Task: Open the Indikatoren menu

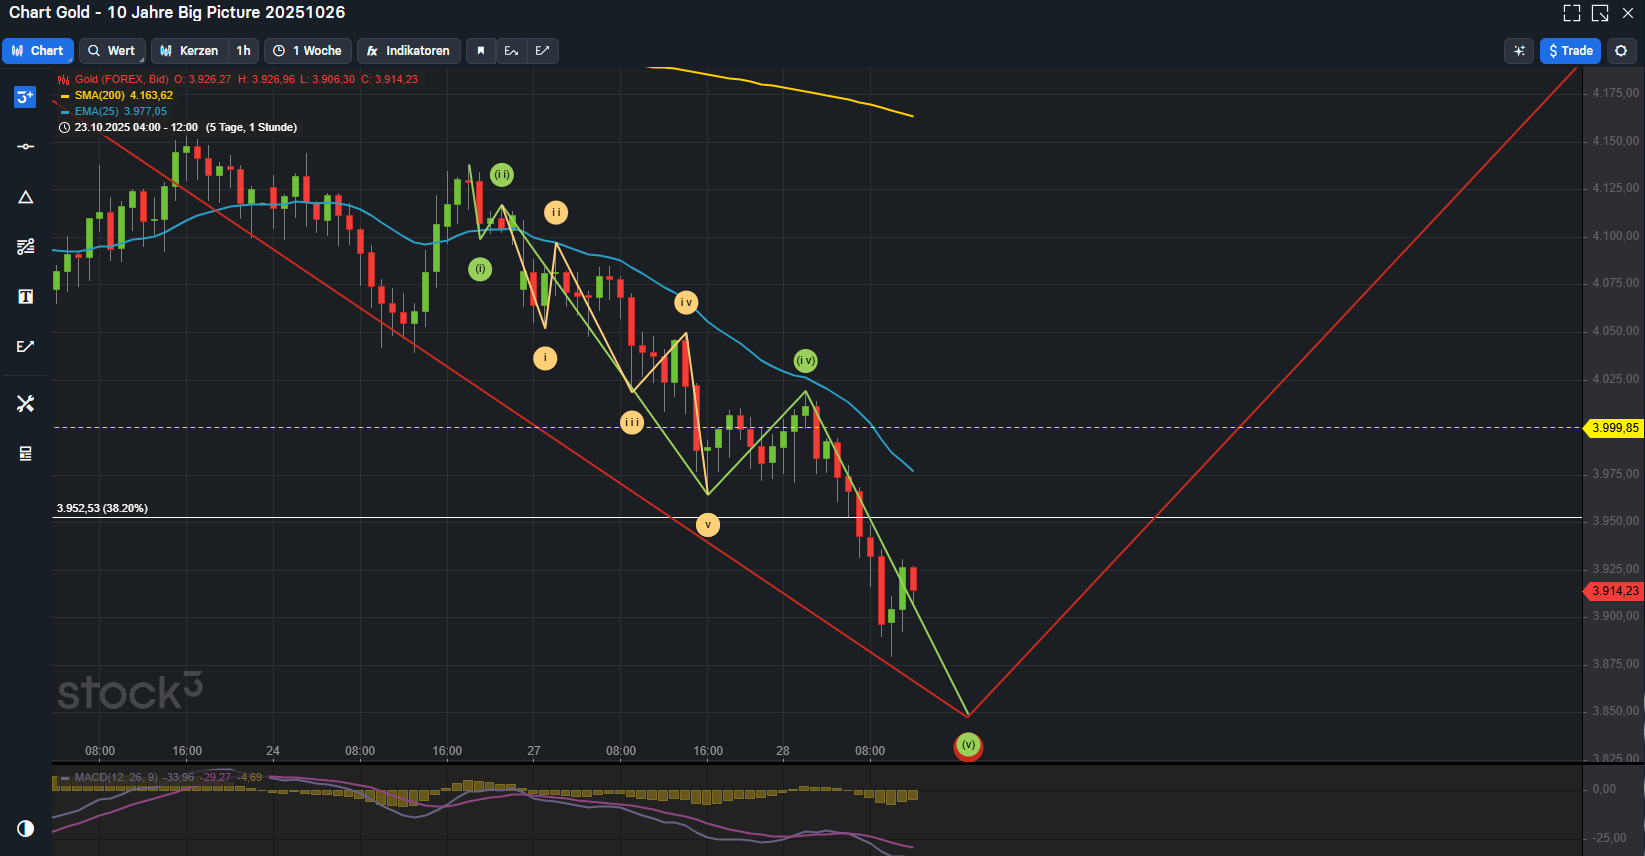Action: pyautogui.click(x=408, y=51)
